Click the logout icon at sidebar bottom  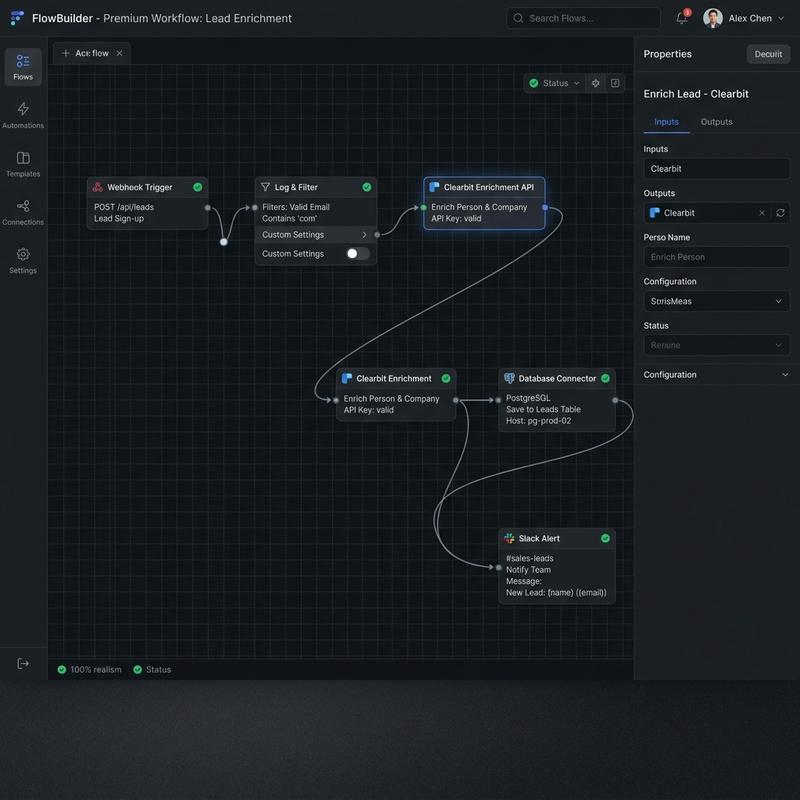tap(23, 663)
